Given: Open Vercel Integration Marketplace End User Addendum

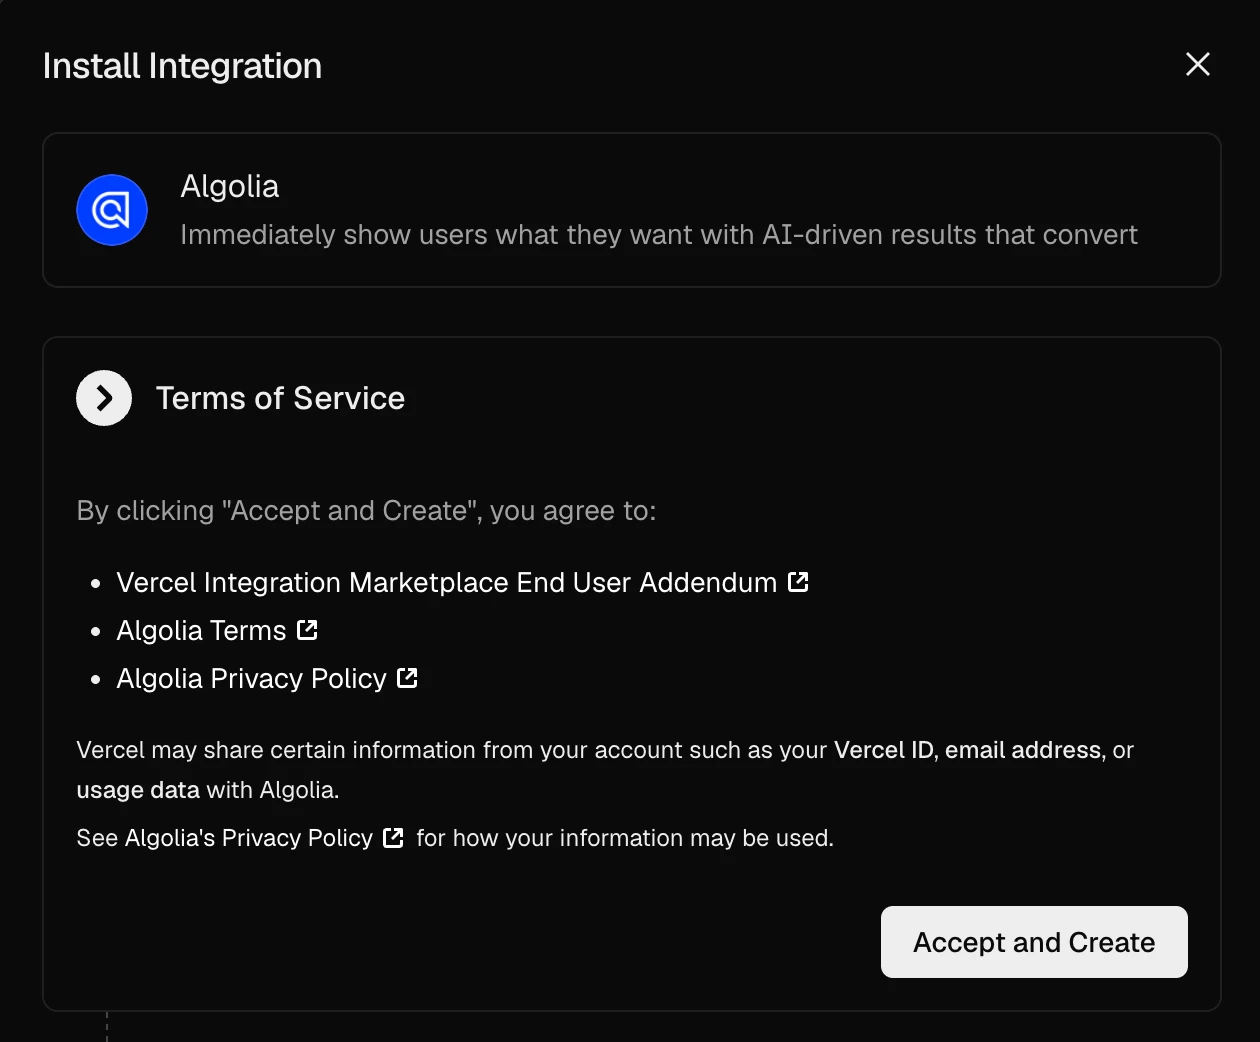Looking at the screenshot, I should pyautogui.click(x=446, y=582).
